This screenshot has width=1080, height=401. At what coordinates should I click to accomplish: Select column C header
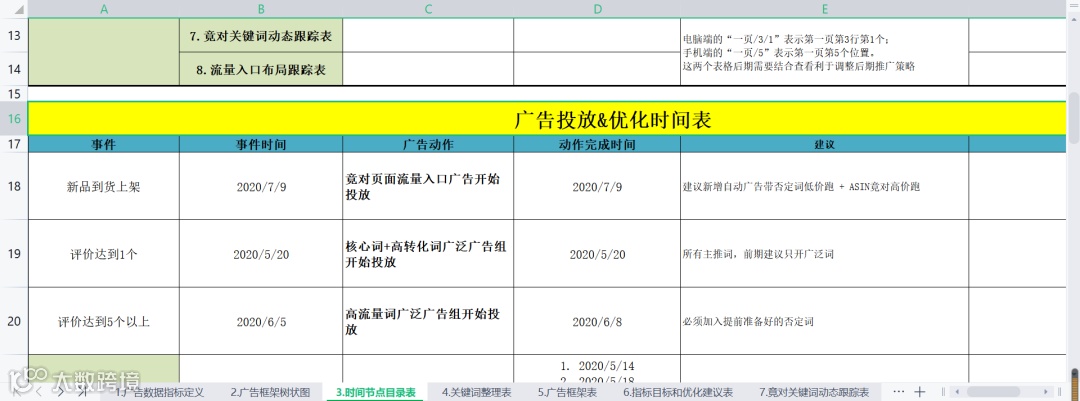[428, 9]
